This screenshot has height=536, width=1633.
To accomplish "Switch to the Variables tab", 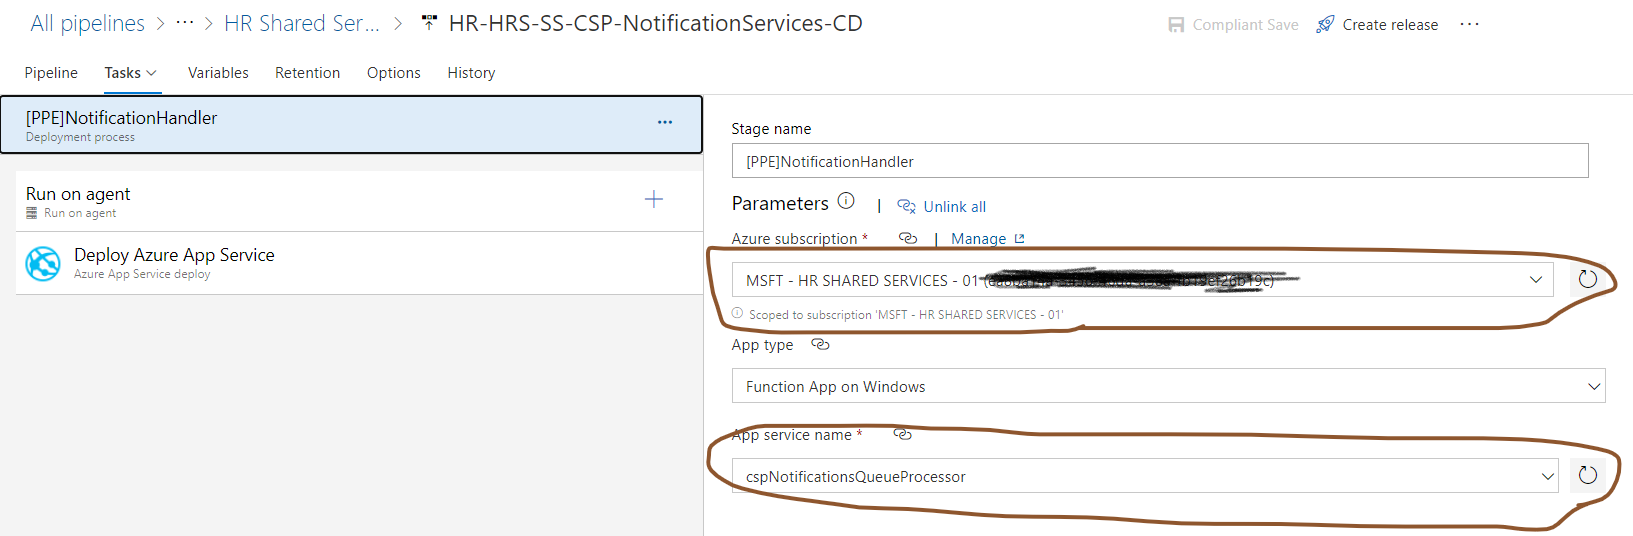I will pyautogui.click(x=218, y=73).
